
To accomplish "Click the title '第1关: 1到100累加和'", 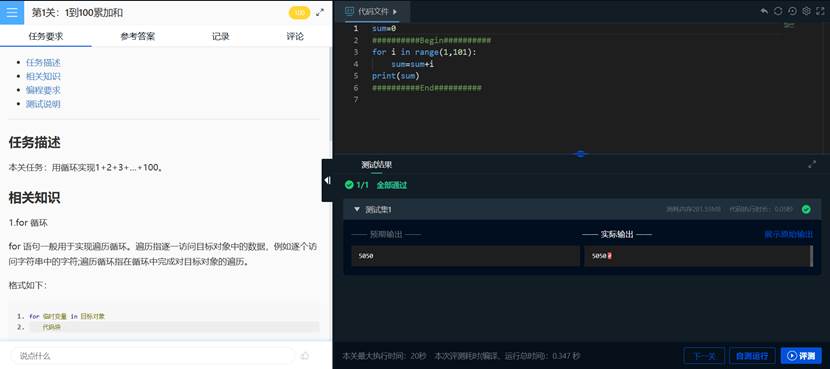I will 77,13.
